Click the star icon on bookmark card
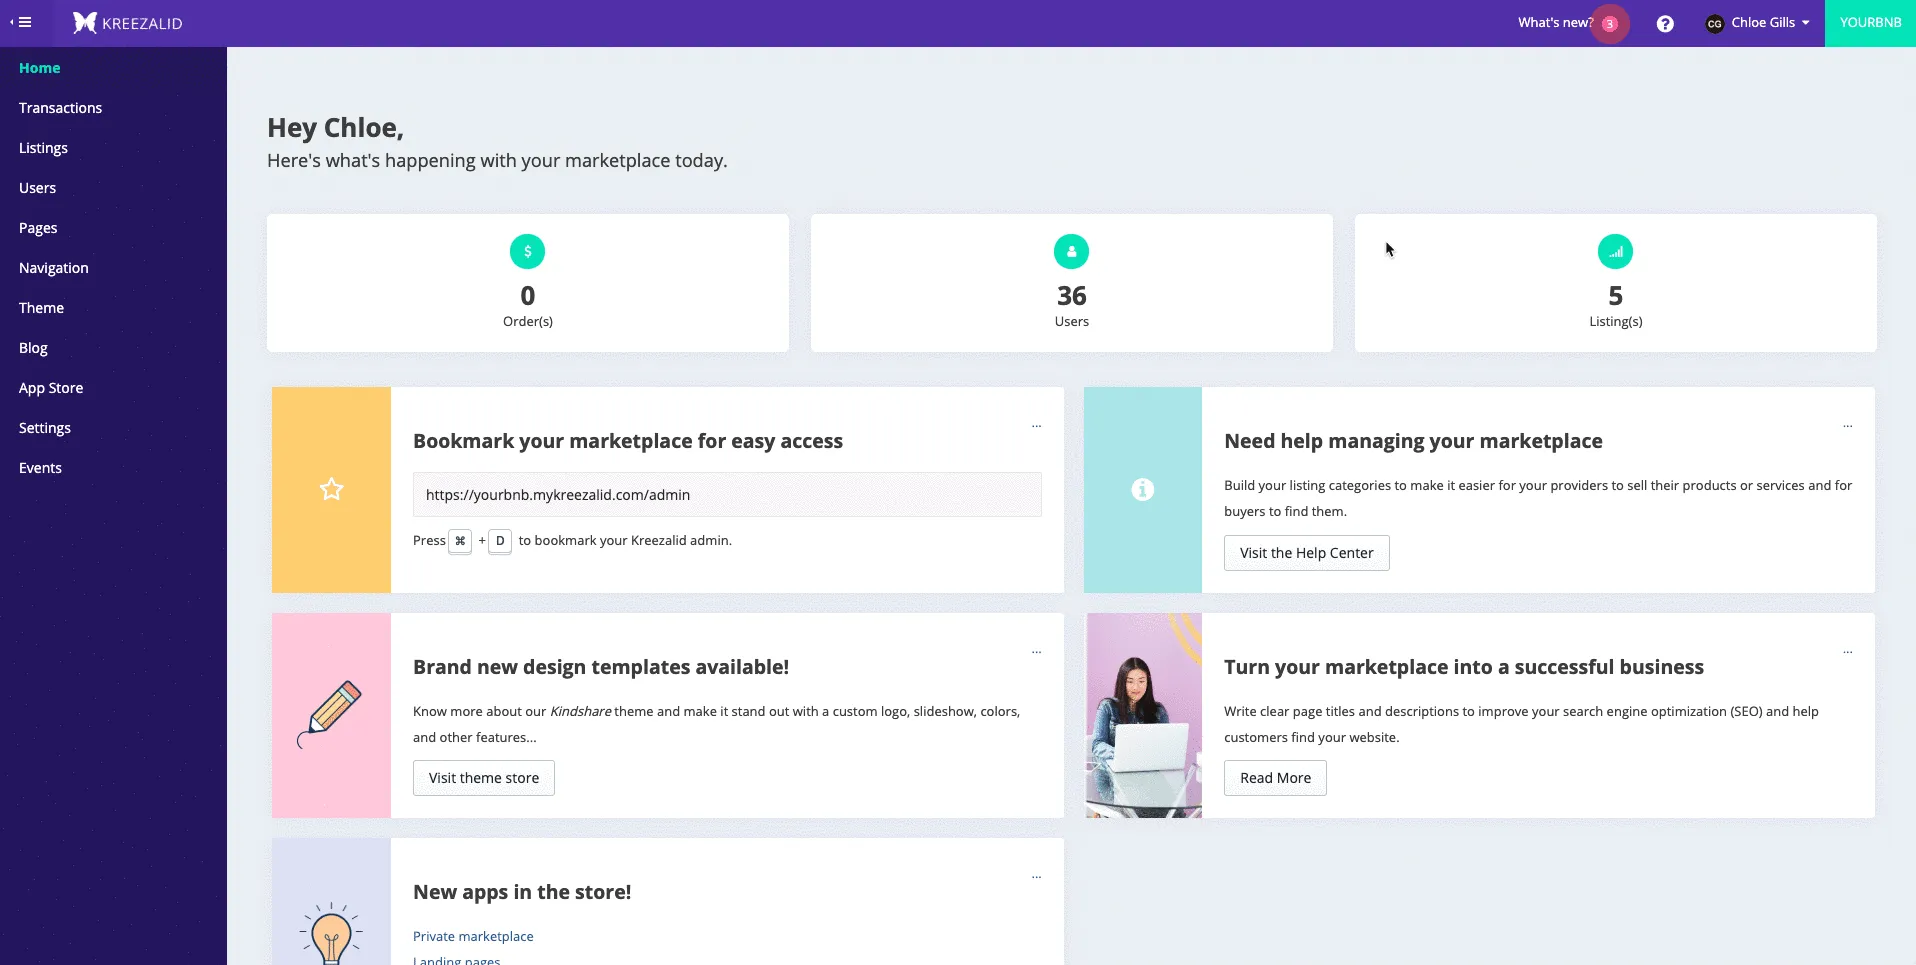The width and height of the screenshot is (1916, 965). click(x=331, y=489)
